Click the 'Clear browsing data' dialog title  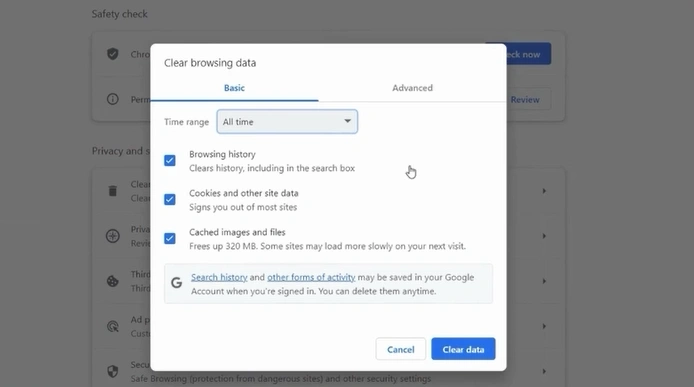(210, 63)
